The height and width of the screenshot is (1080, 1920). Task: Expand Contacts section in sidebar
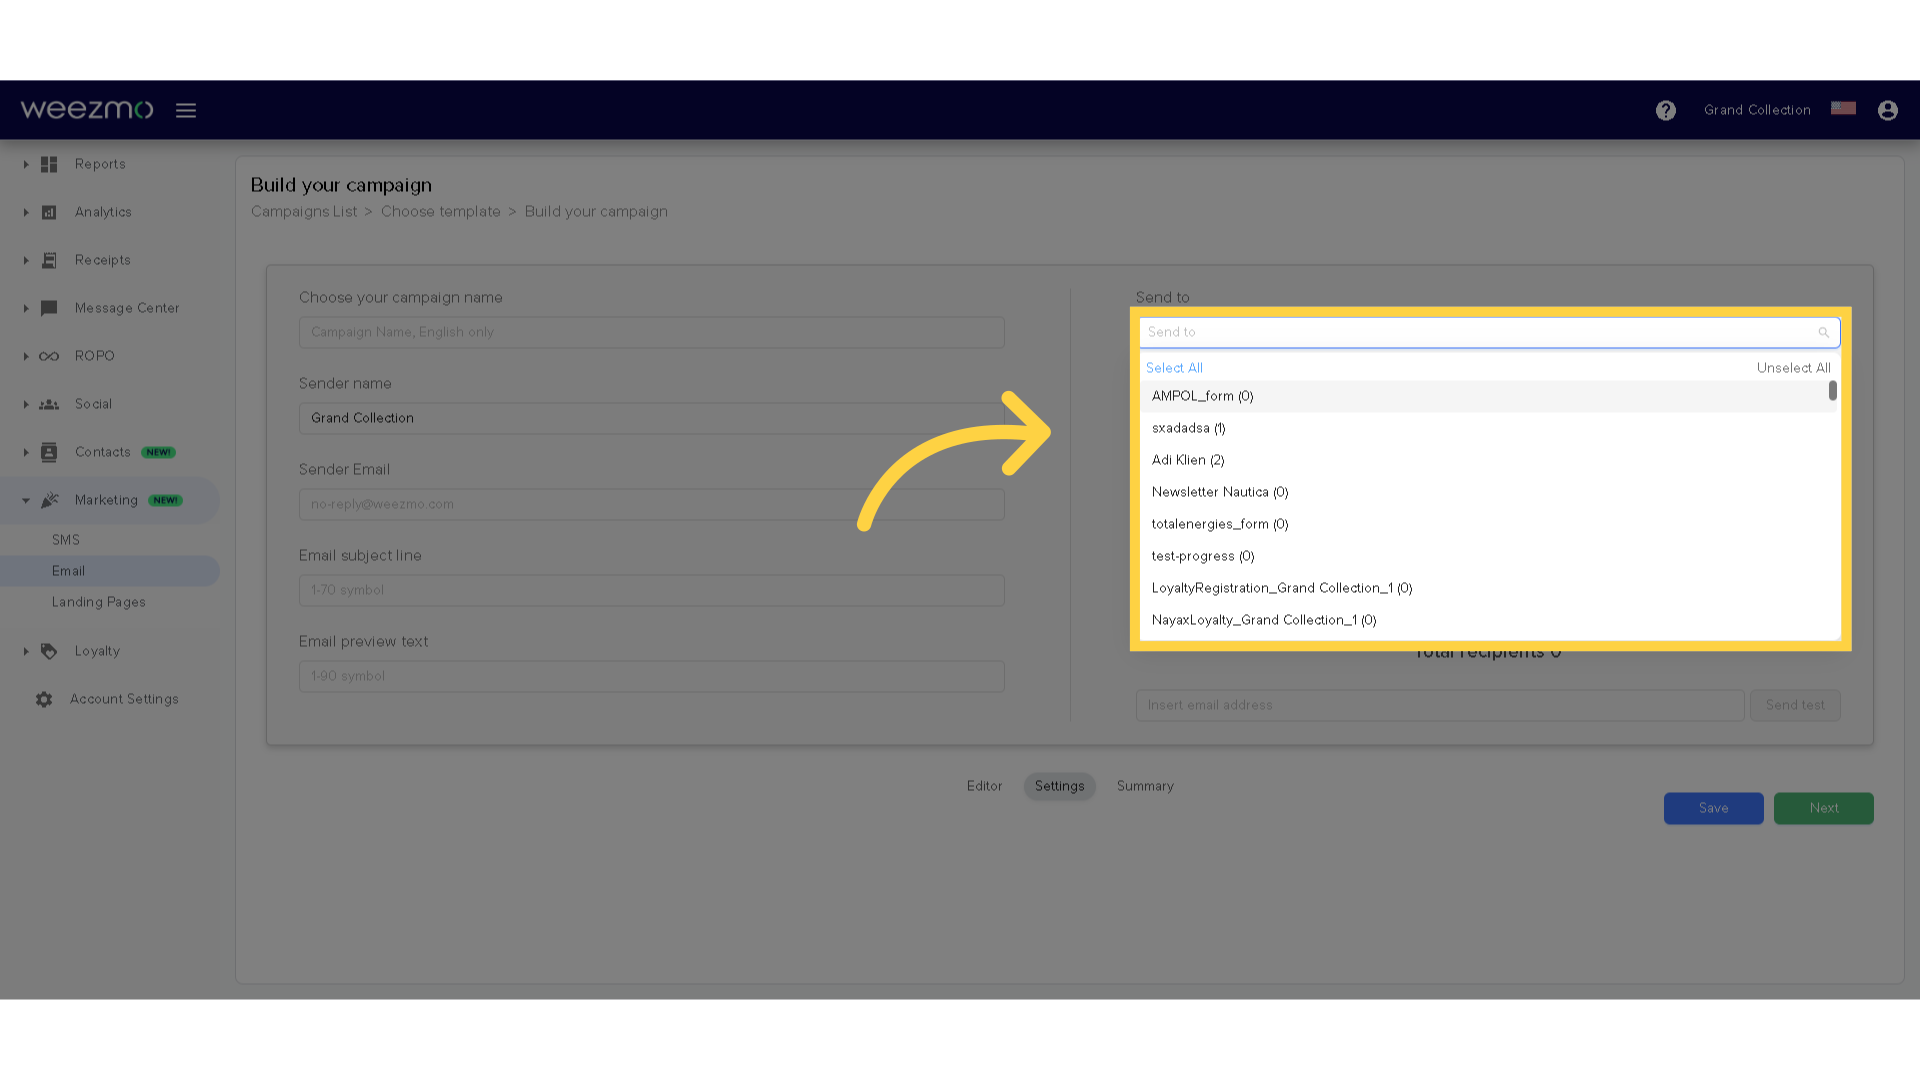pos(26,451)
